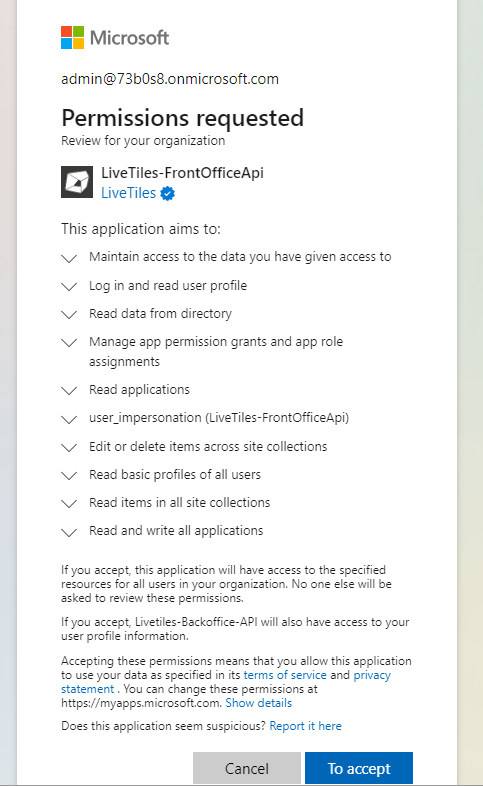Expand the user_impersonation permission chevron
Screen dimensions: 483x786
pyautogui.click(x=69, y=419)
